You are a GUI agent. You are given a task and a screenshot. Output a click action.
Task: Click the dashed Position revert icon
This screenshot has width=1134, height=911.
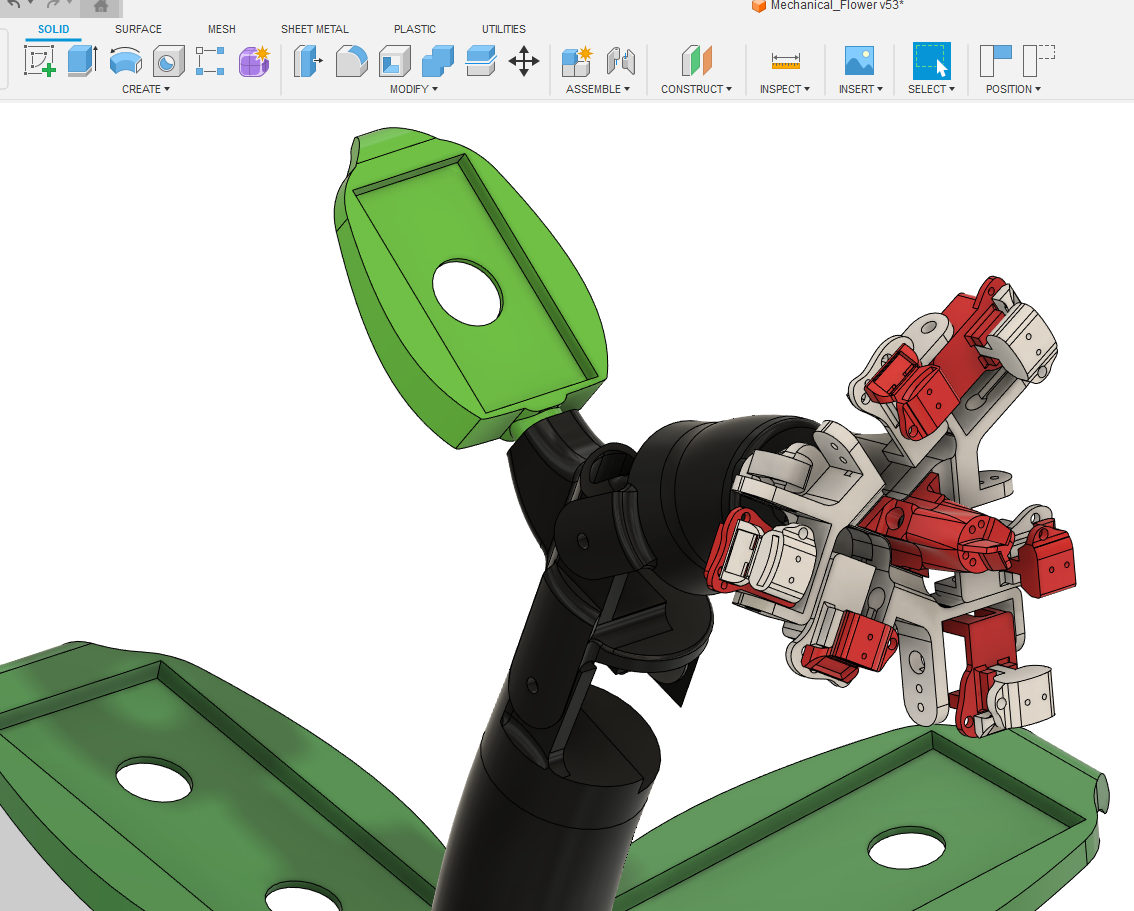pos(1039,61)
